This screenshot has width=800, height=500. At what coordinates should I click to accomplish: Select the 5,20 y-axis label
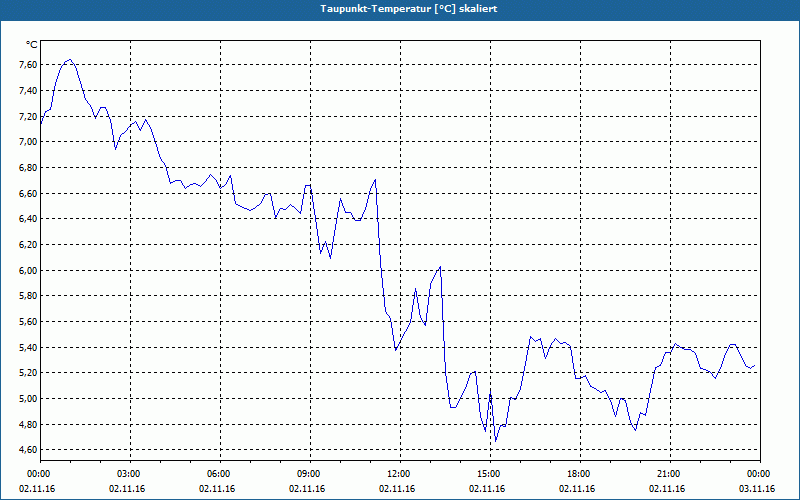click(x=28, y=373)
